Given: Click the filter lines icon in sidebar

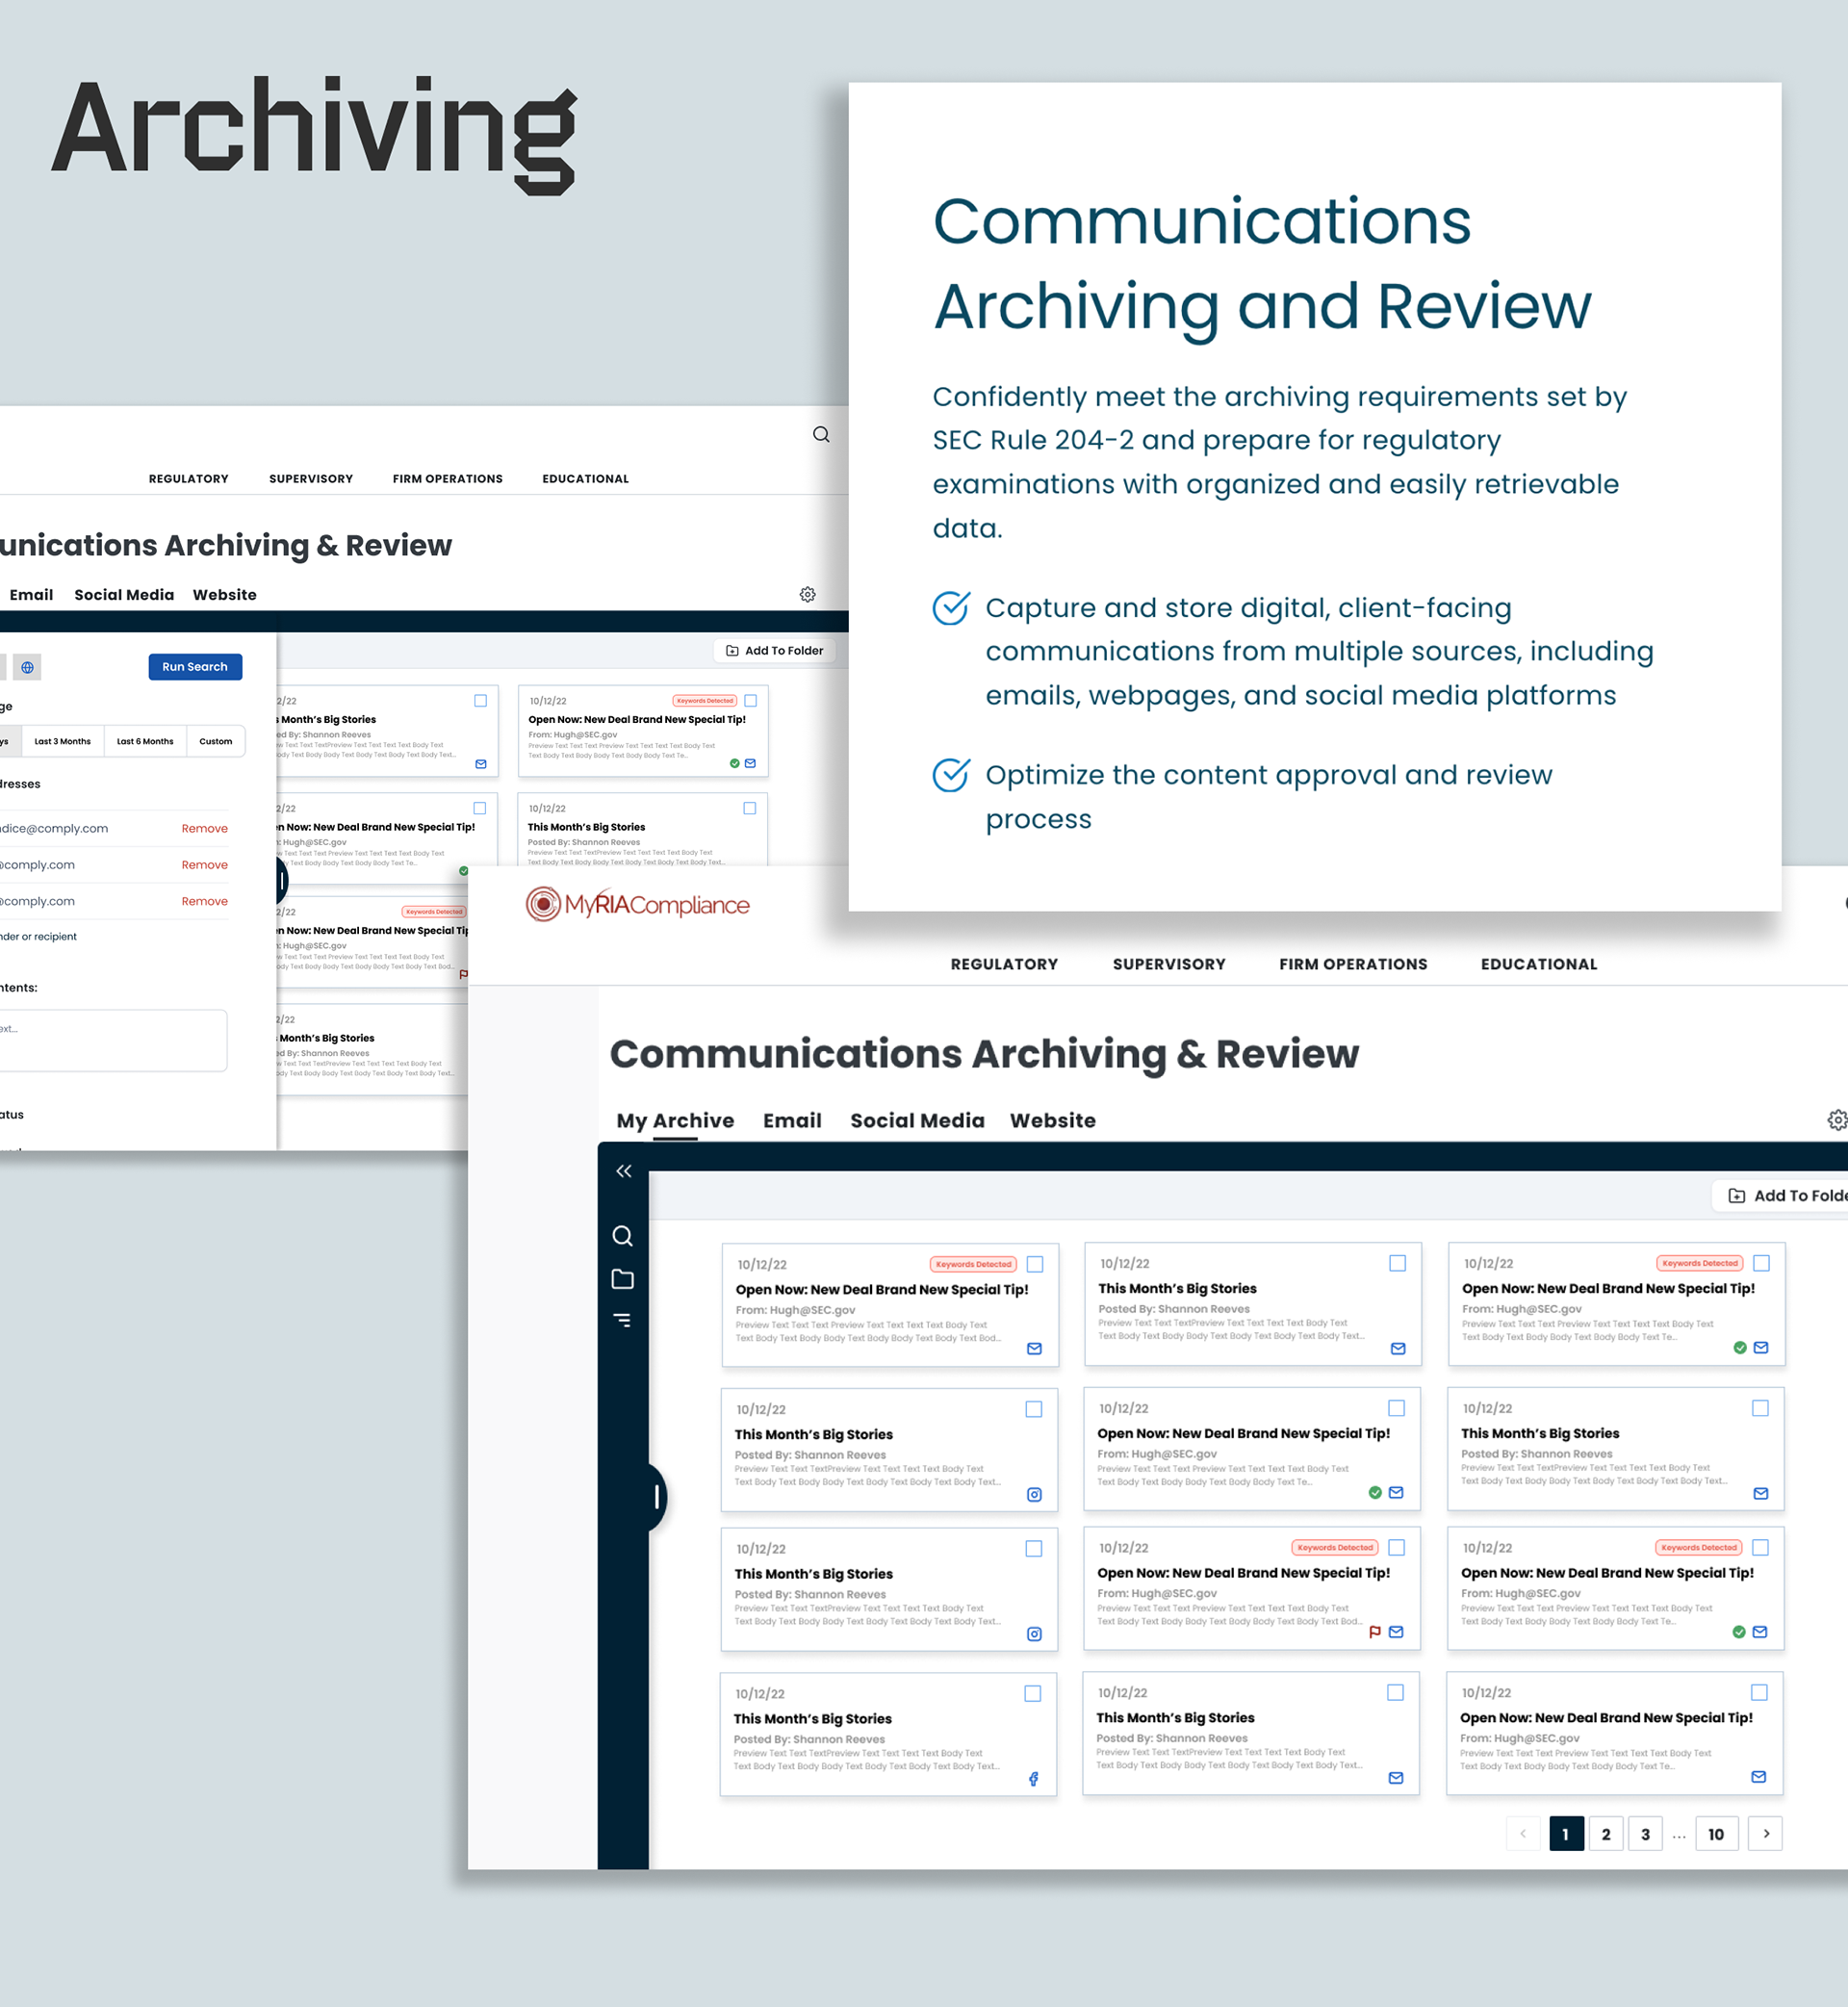Looking at the screenshot, I should [x=622, y=1321].
